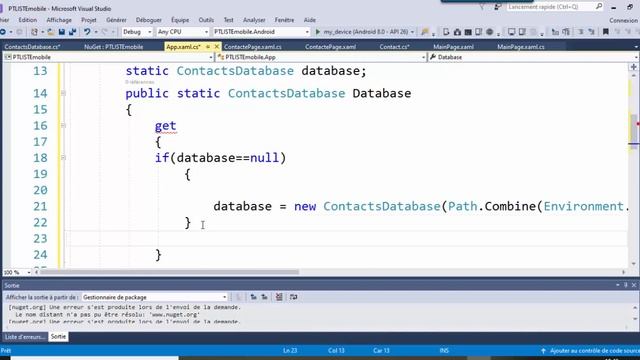Click the monitor display icon in toolbar
The image size is (640, 360).
[511, 32]
